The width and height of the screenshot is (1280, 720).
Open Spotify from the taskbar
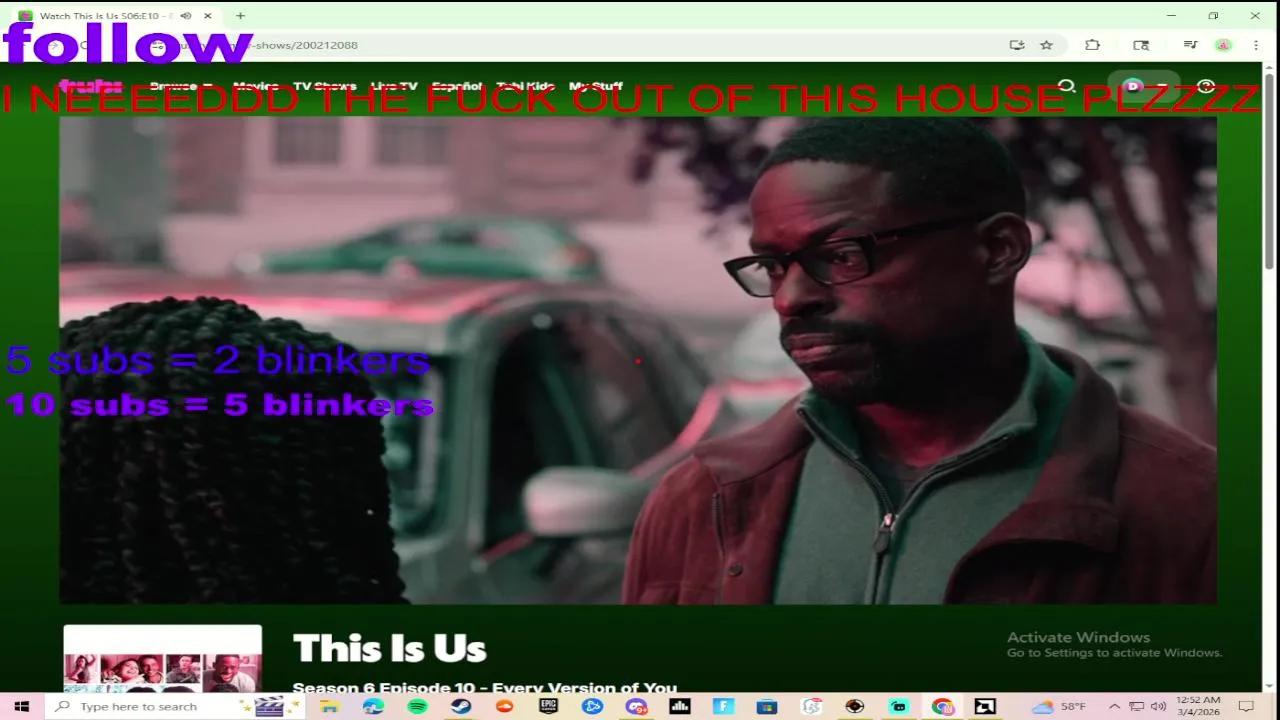417,706
